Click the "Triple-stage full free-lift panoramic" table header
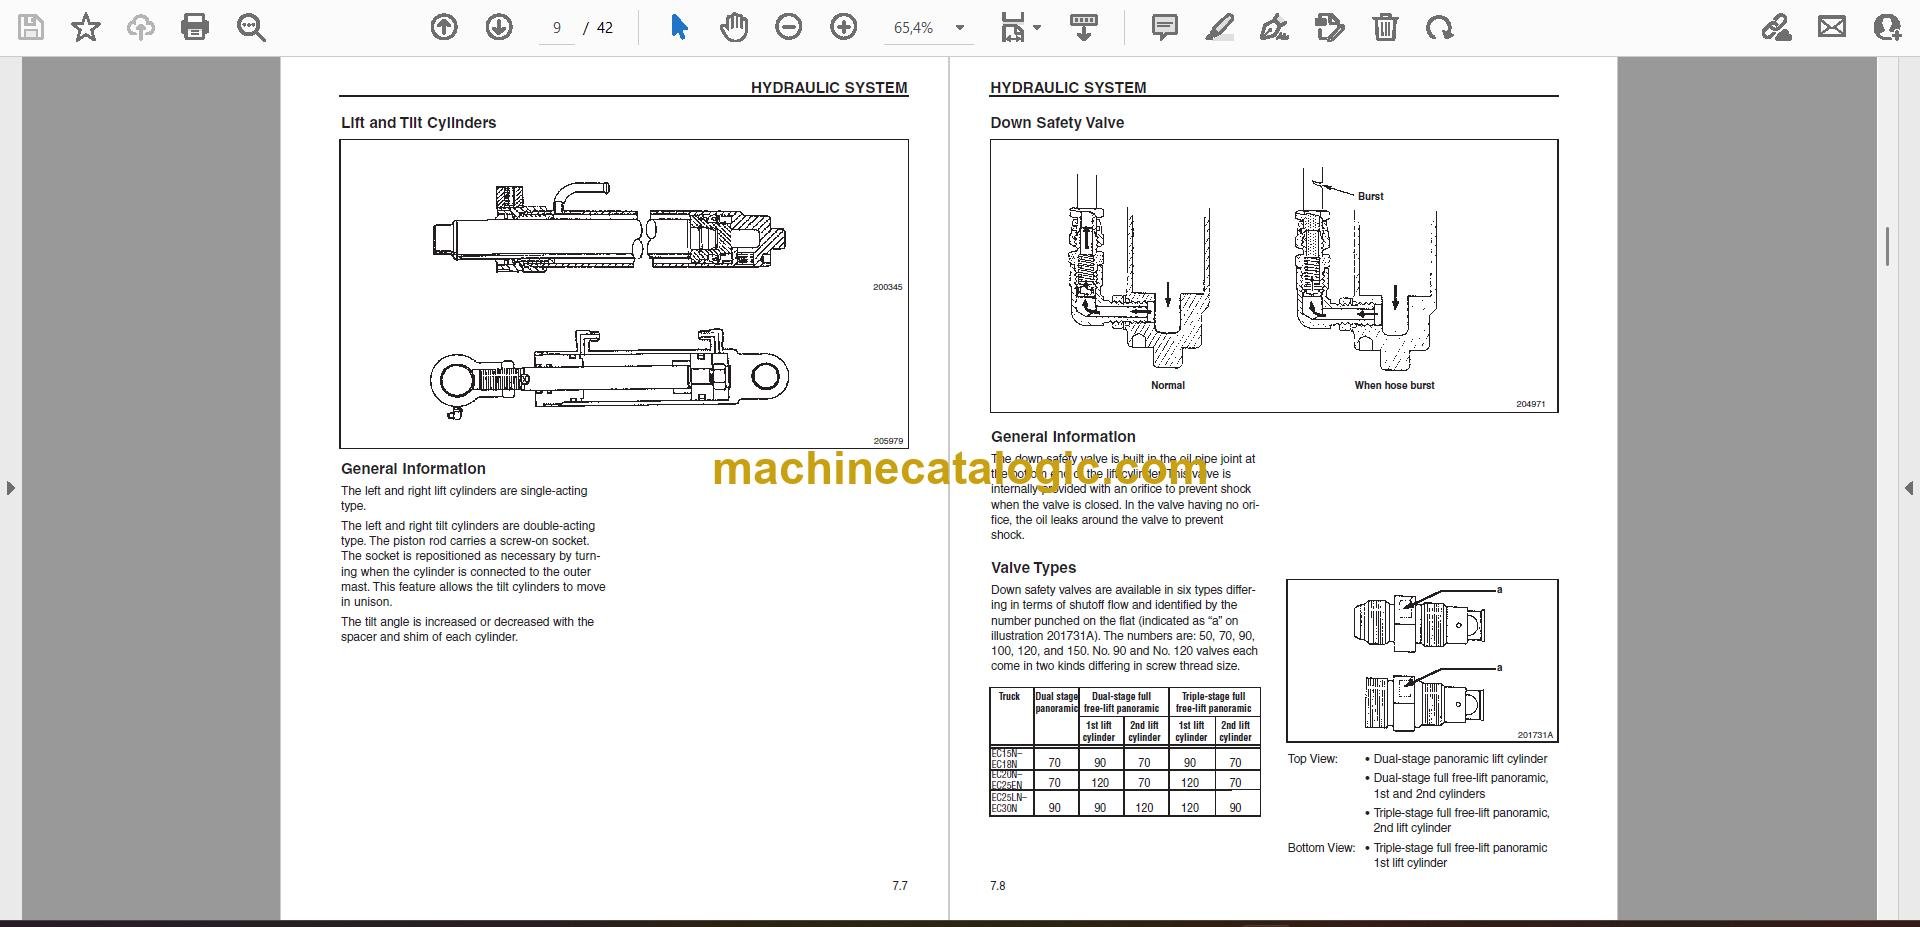Screen dimensions: 1920x927 point(1213,702)
